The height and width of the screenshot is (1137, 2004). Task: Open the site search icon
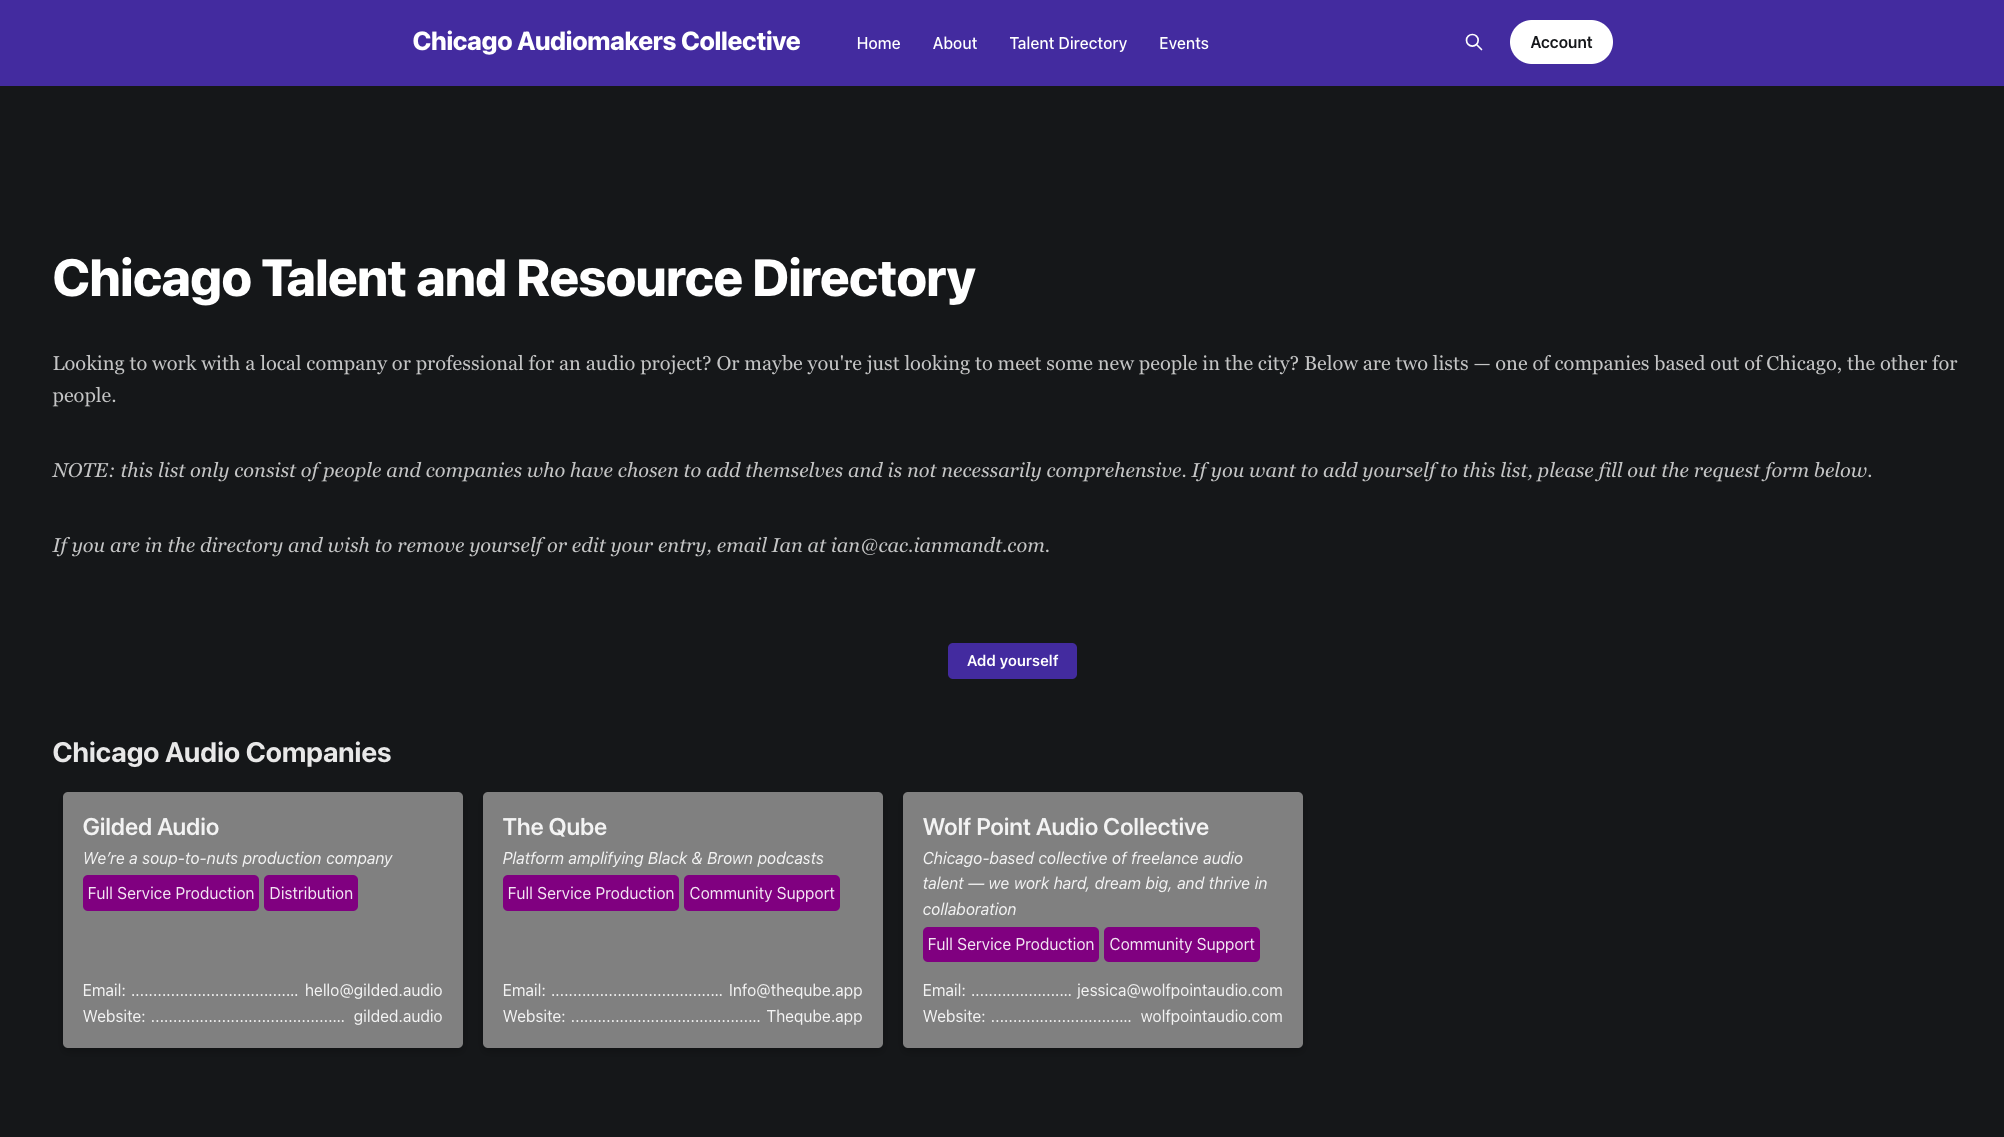pyautogui.click(x=1473, y=42)
